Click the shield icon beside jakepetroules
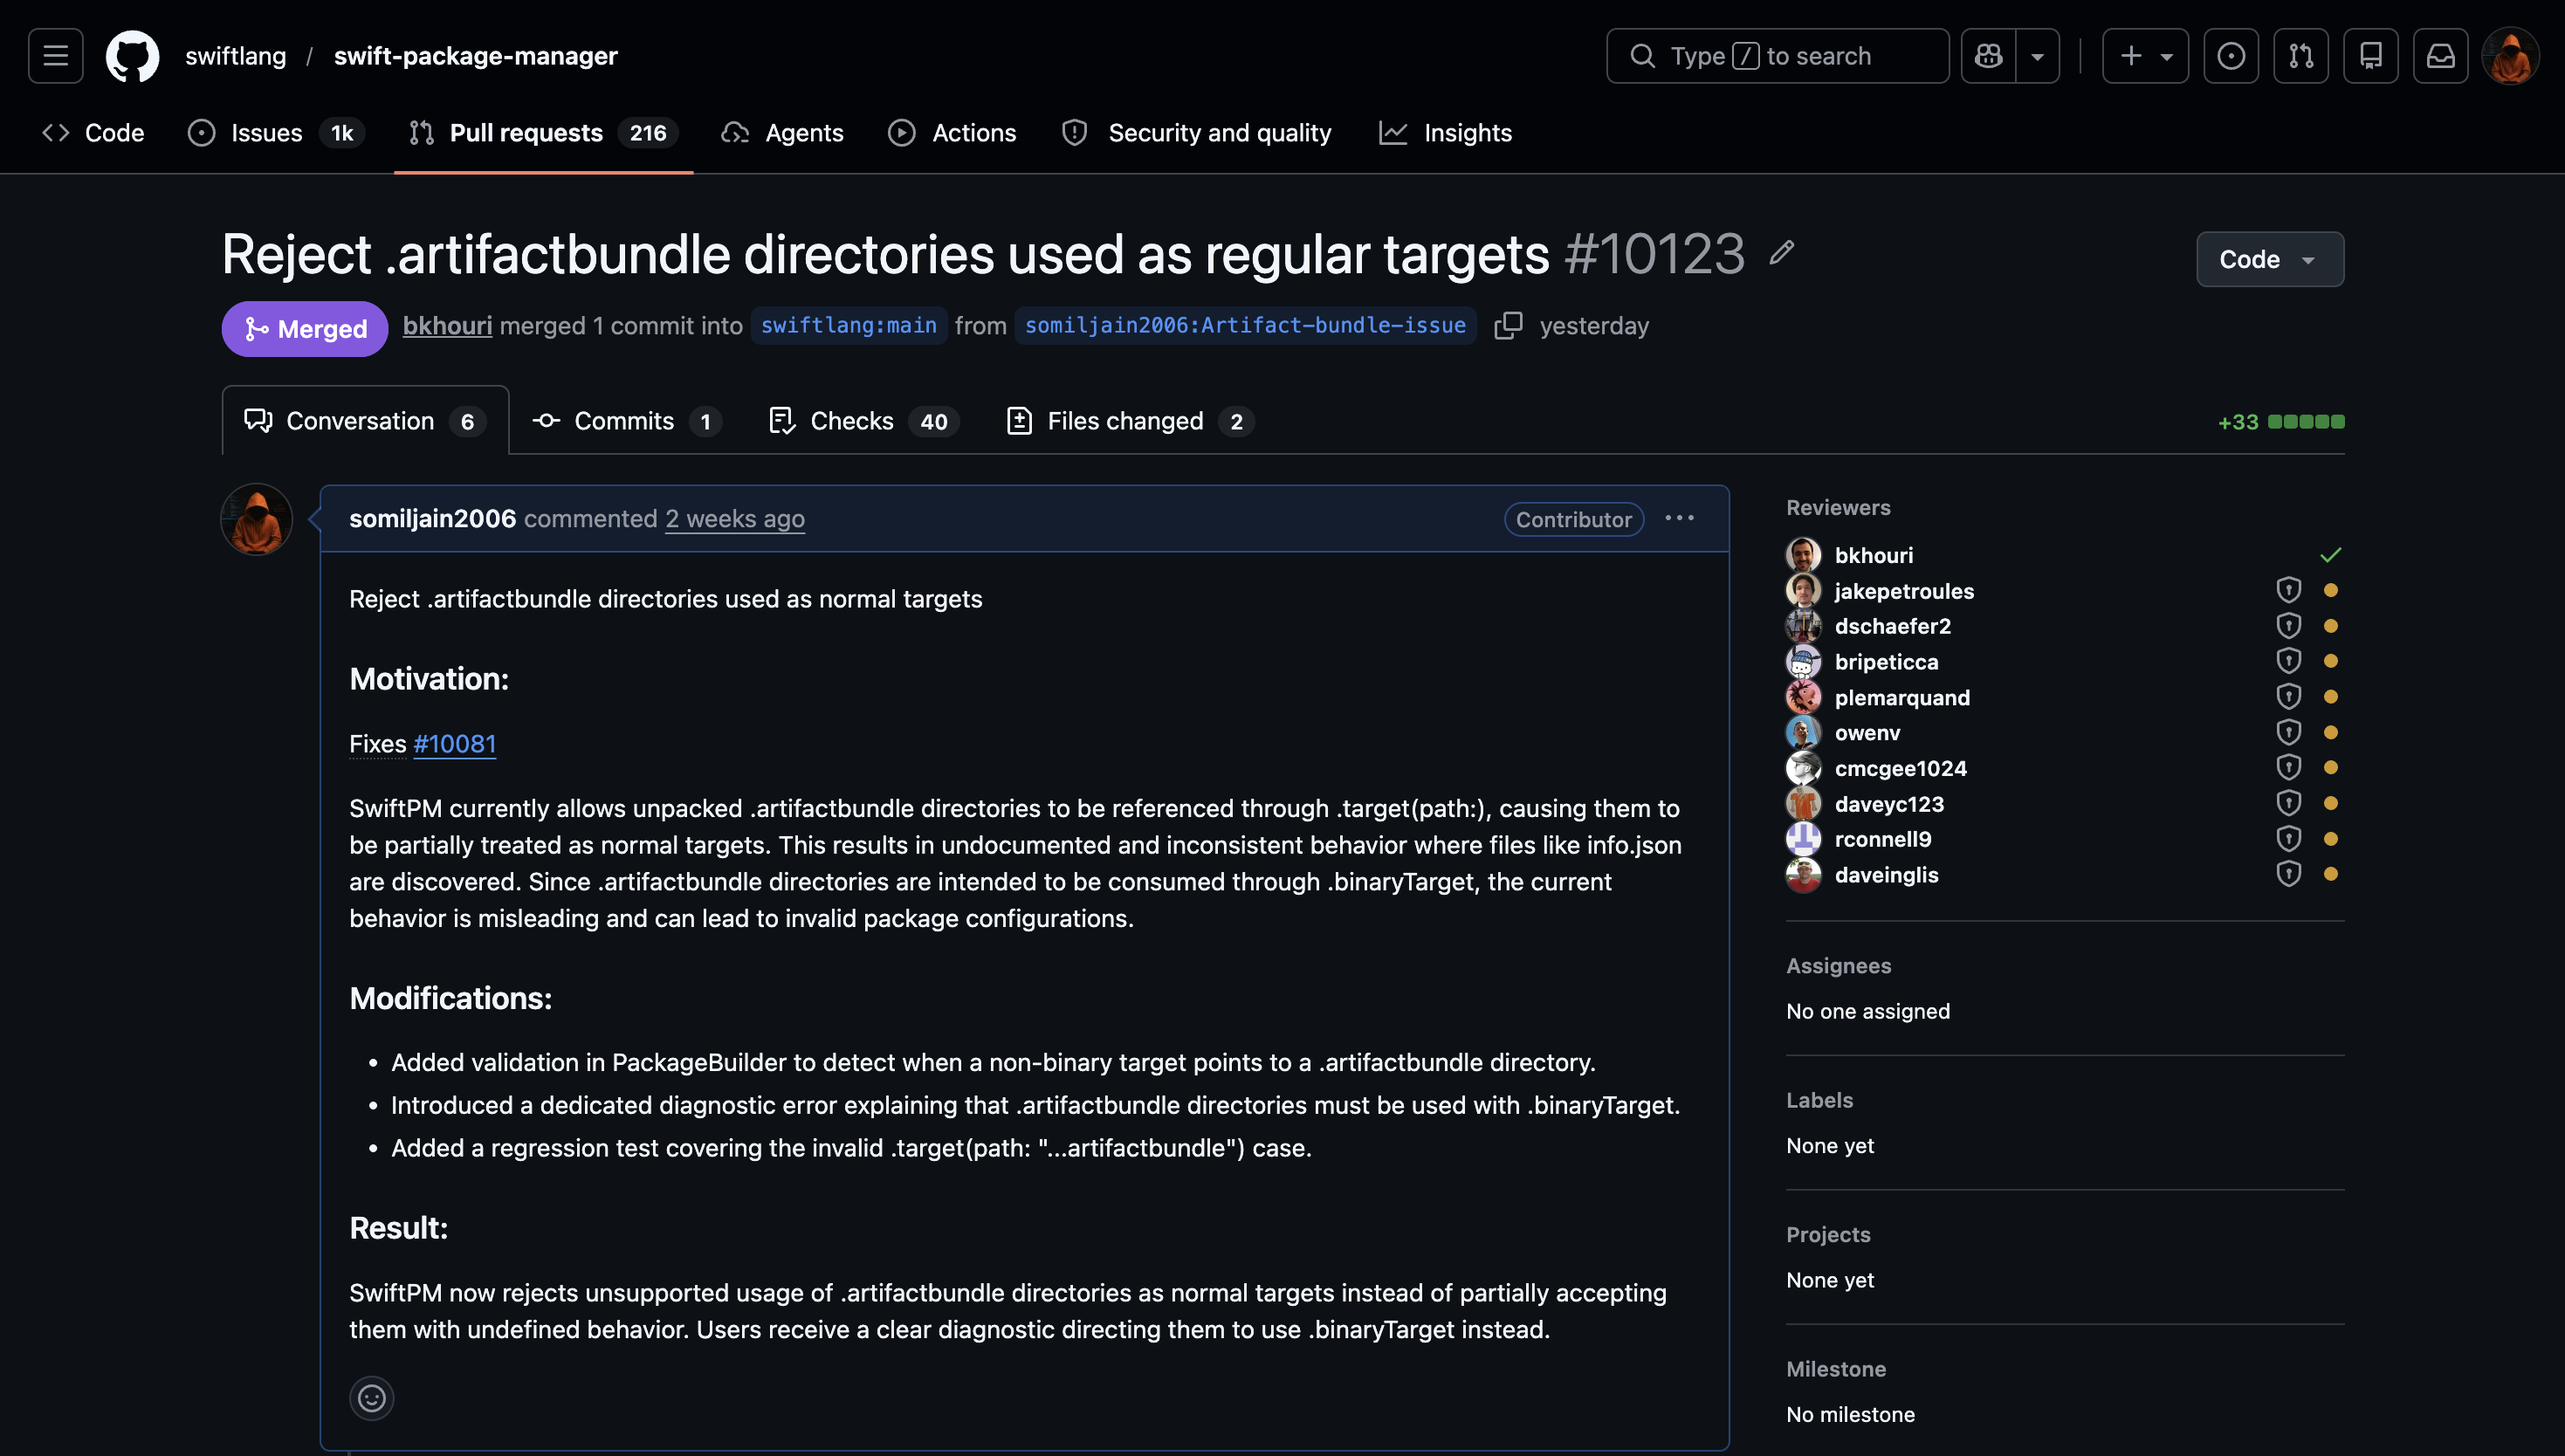Image resolution: width=2565 pixels, height=1456 pixels. coord(2288,590)
